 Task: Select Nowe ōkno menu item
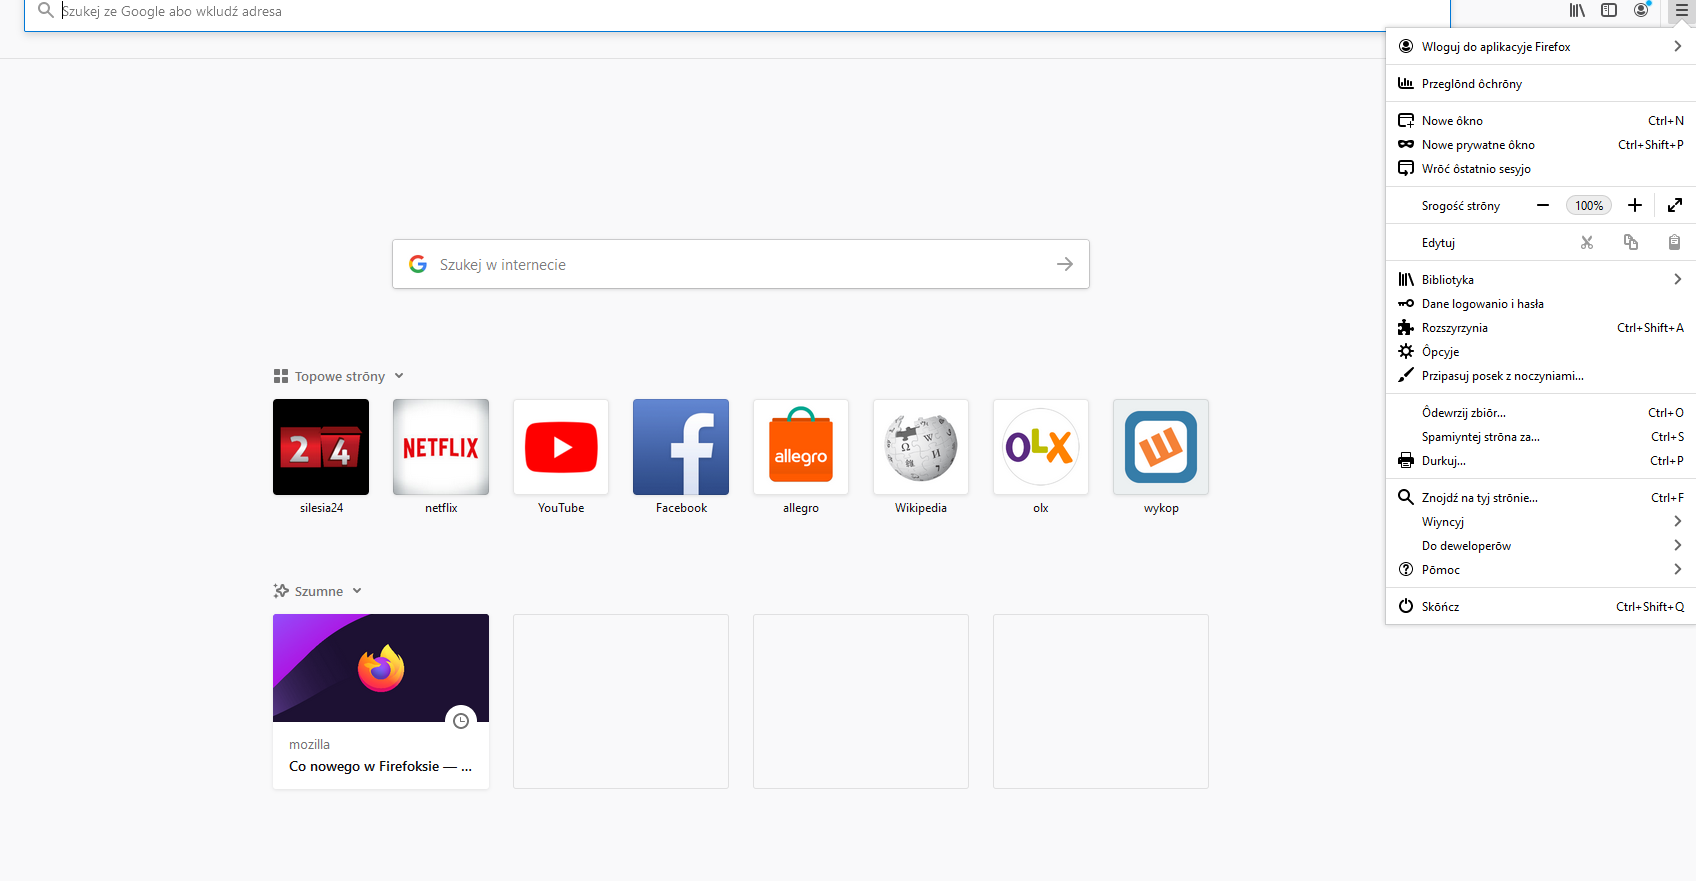click(x=1540, y=121)
